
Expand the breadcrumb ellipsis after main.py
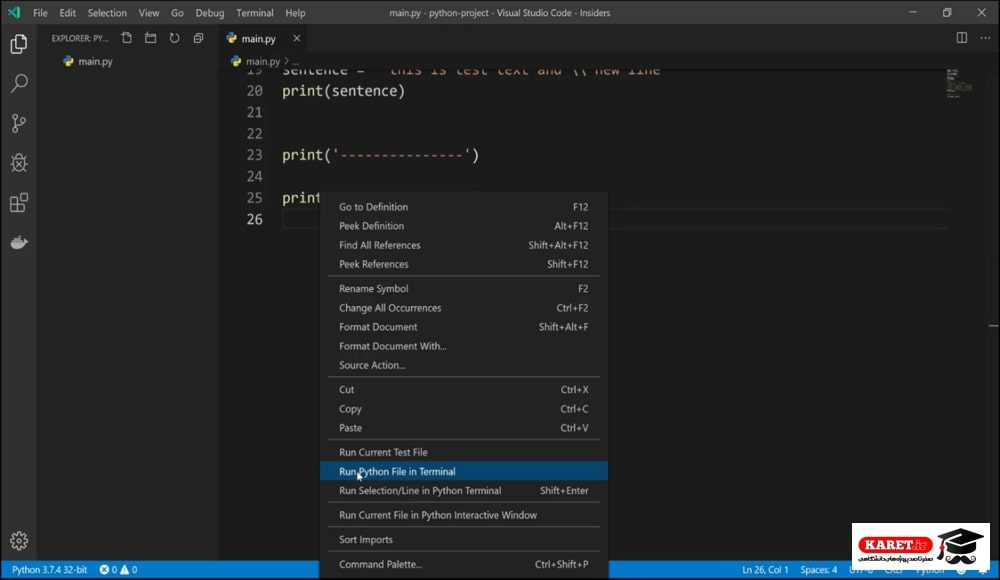(x=295, y=62)
